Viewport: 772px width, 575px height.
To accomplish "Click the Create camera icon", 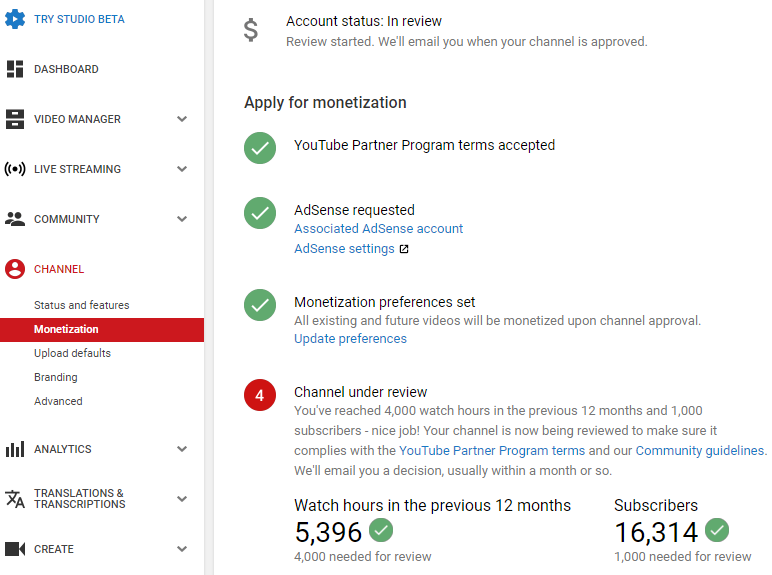I will tap(15, 549).
